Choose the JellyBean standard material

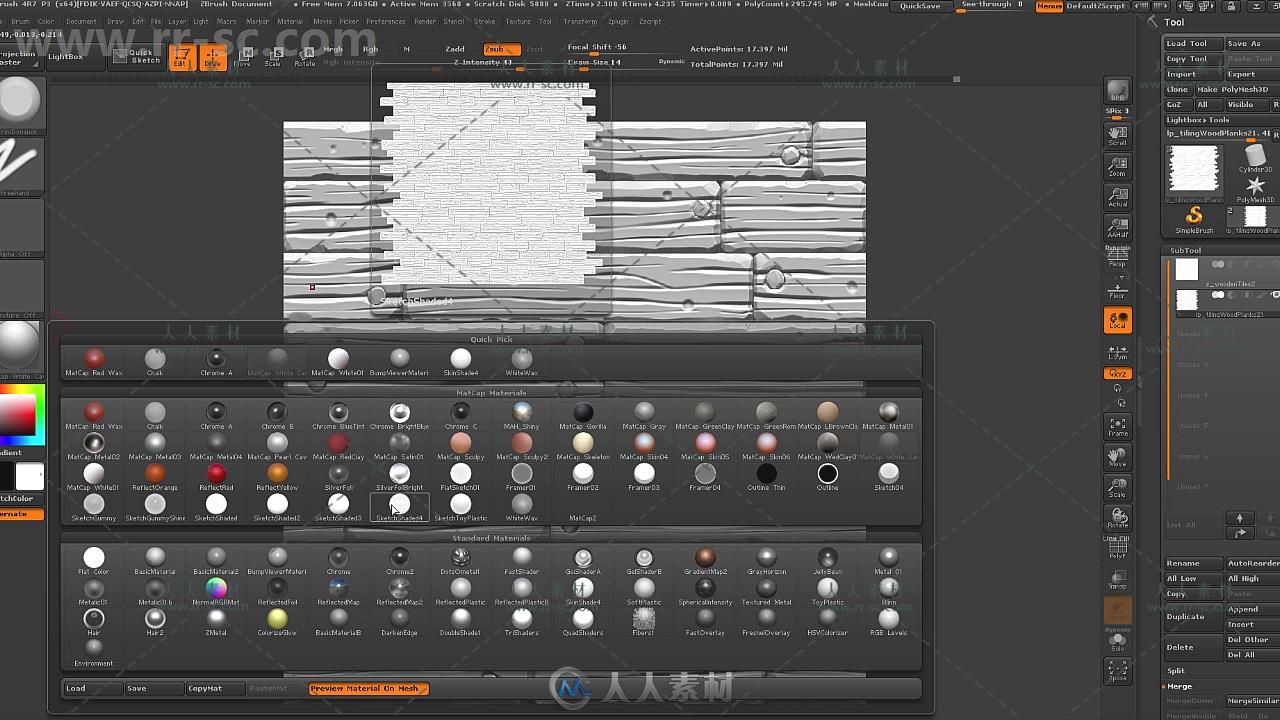pos(827,561)
